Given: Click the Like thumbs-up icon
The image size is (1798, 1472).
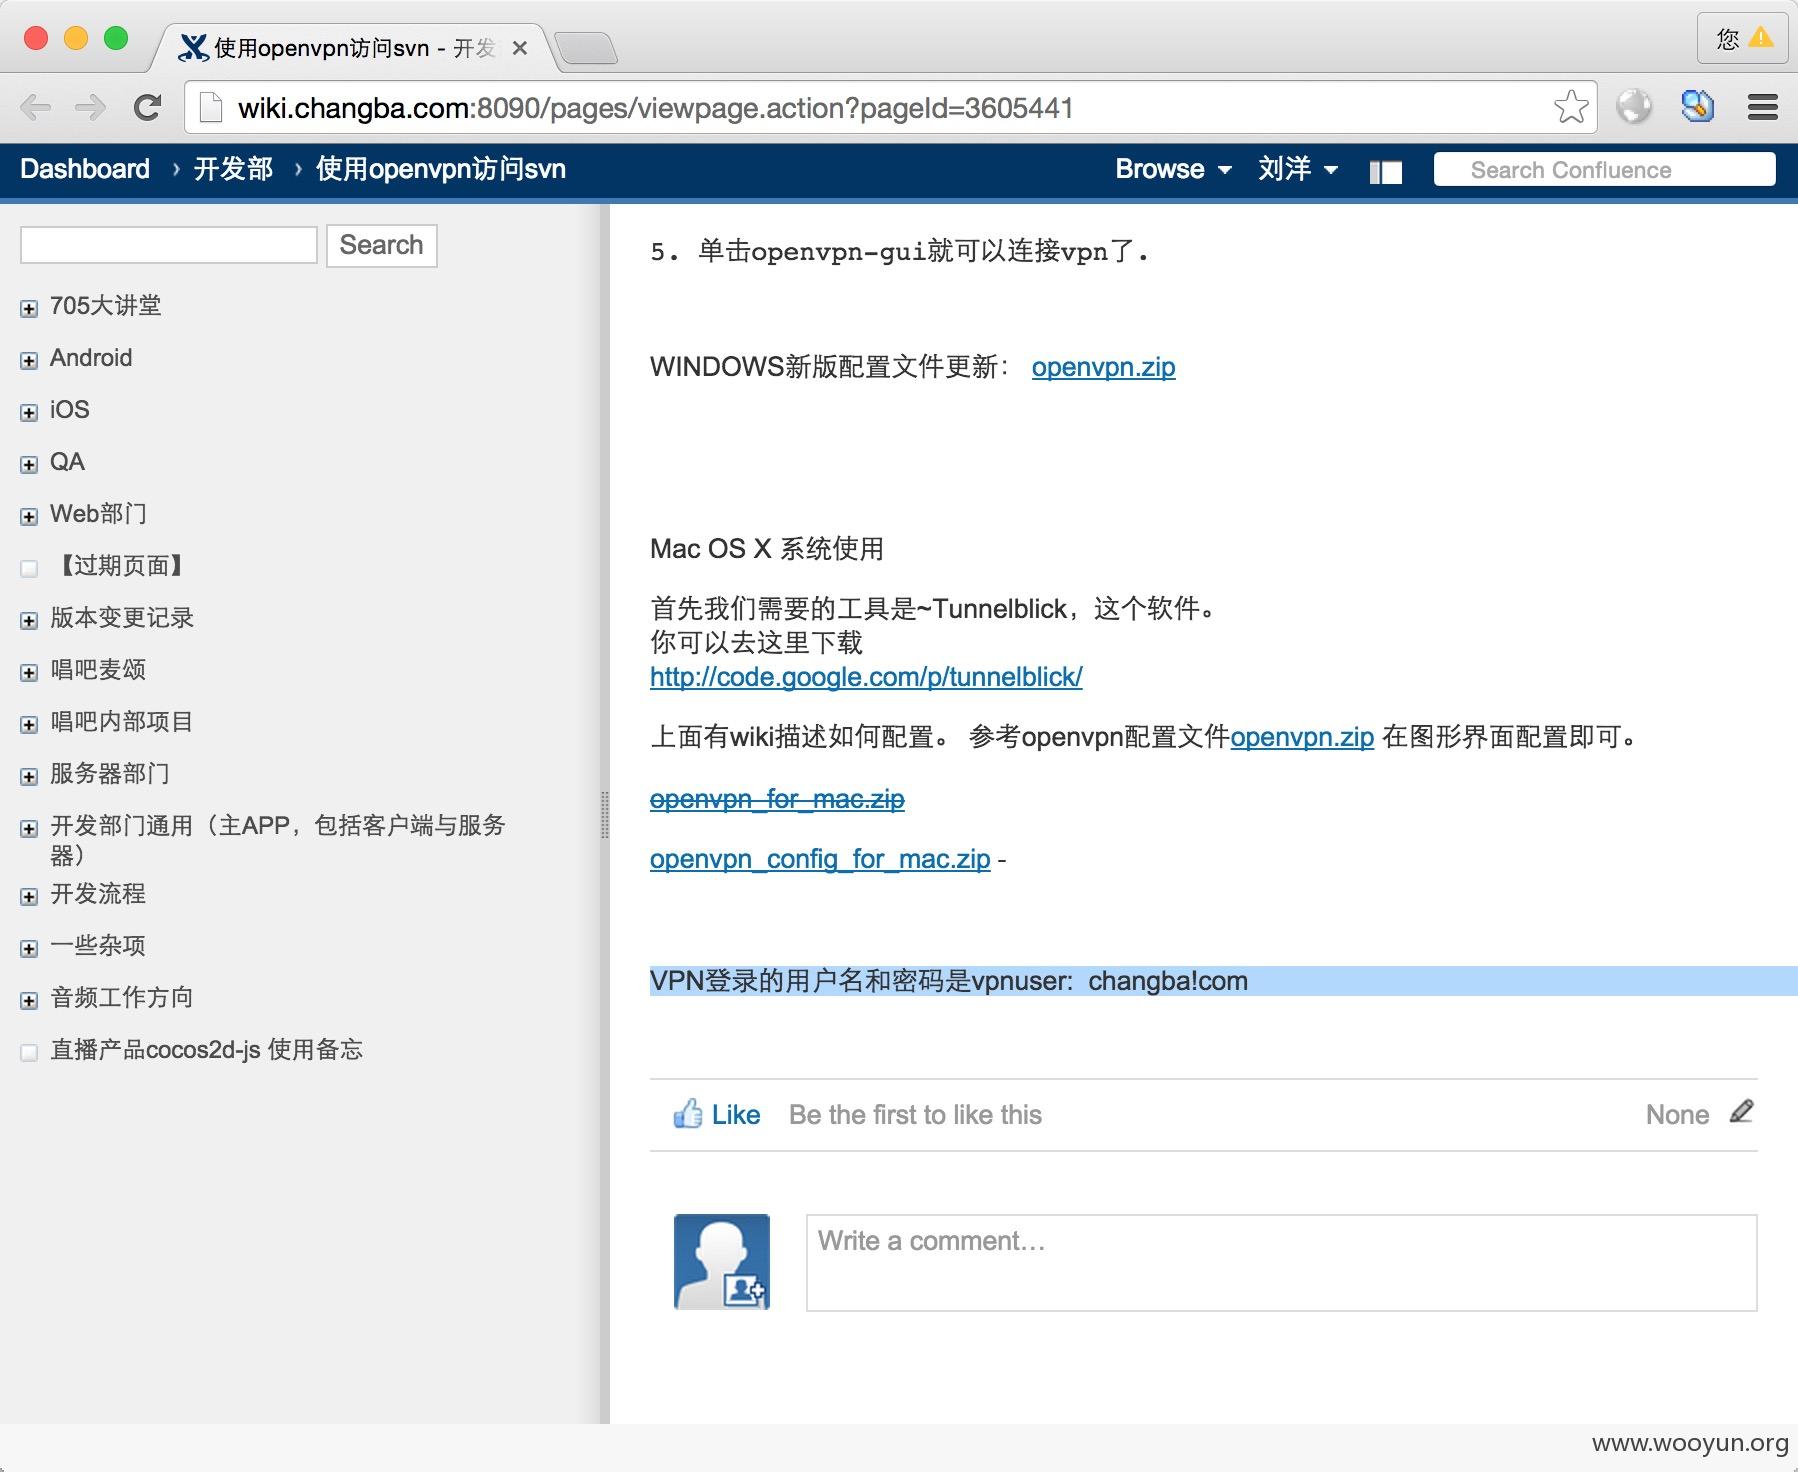Looking at the screenshot, I should tap(688, 1113).
